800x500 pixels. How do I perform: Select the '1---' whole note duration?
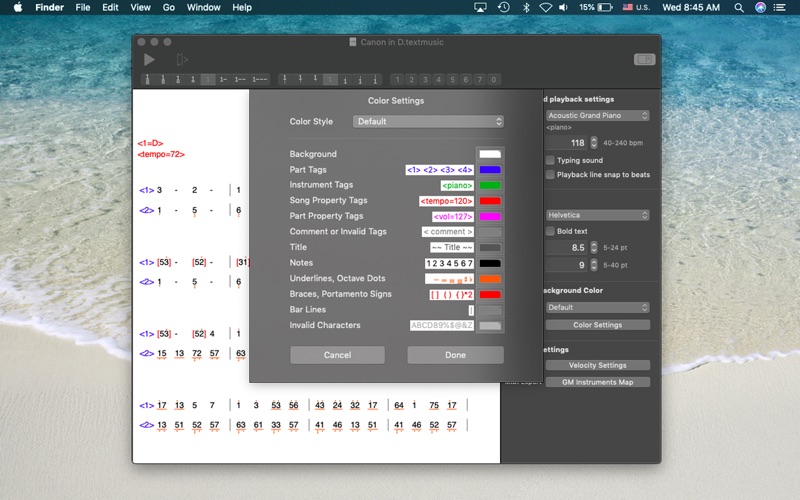pyautogui.click(x=260, y=80)
